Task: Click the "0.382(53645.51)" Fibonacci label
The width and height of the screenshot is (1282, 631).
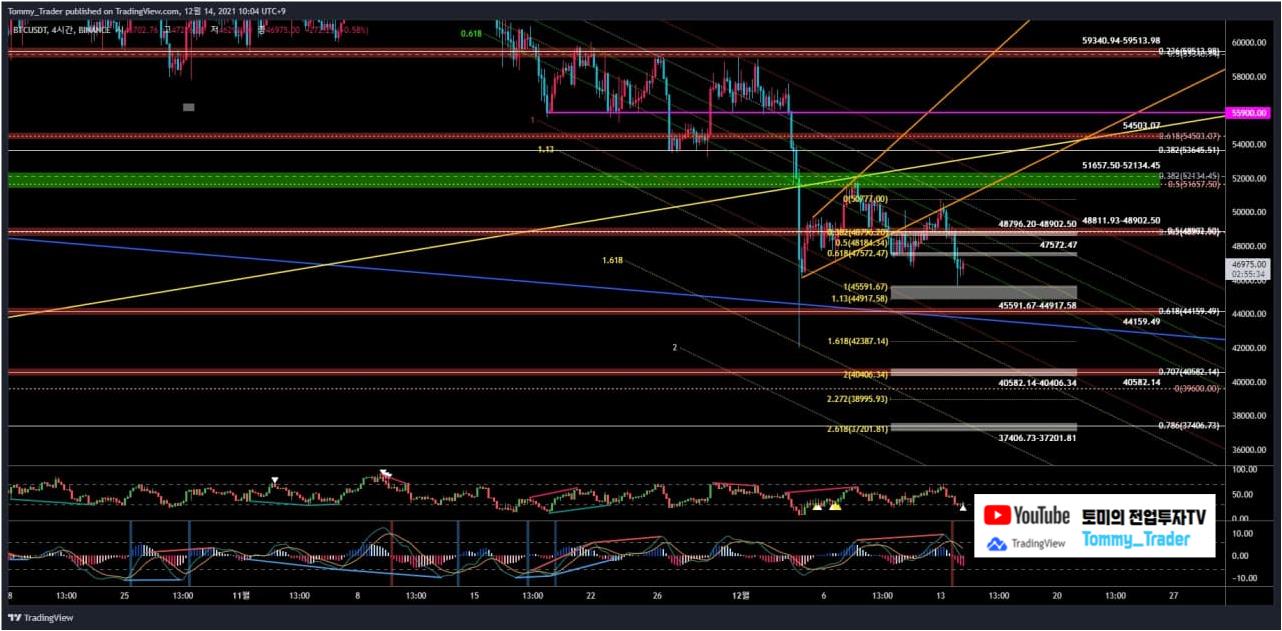Action: (1190, 150)
